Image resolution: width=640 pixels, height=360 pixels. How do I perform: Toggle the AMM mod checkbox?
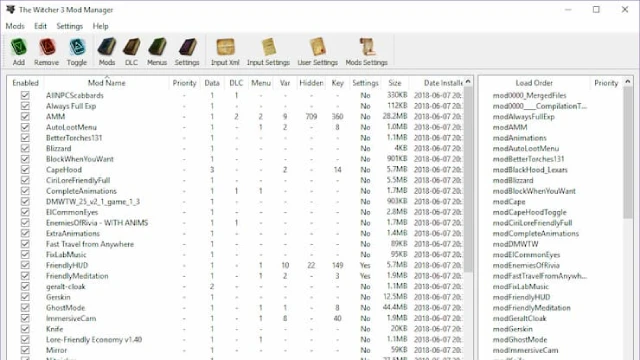pos(25,116)
